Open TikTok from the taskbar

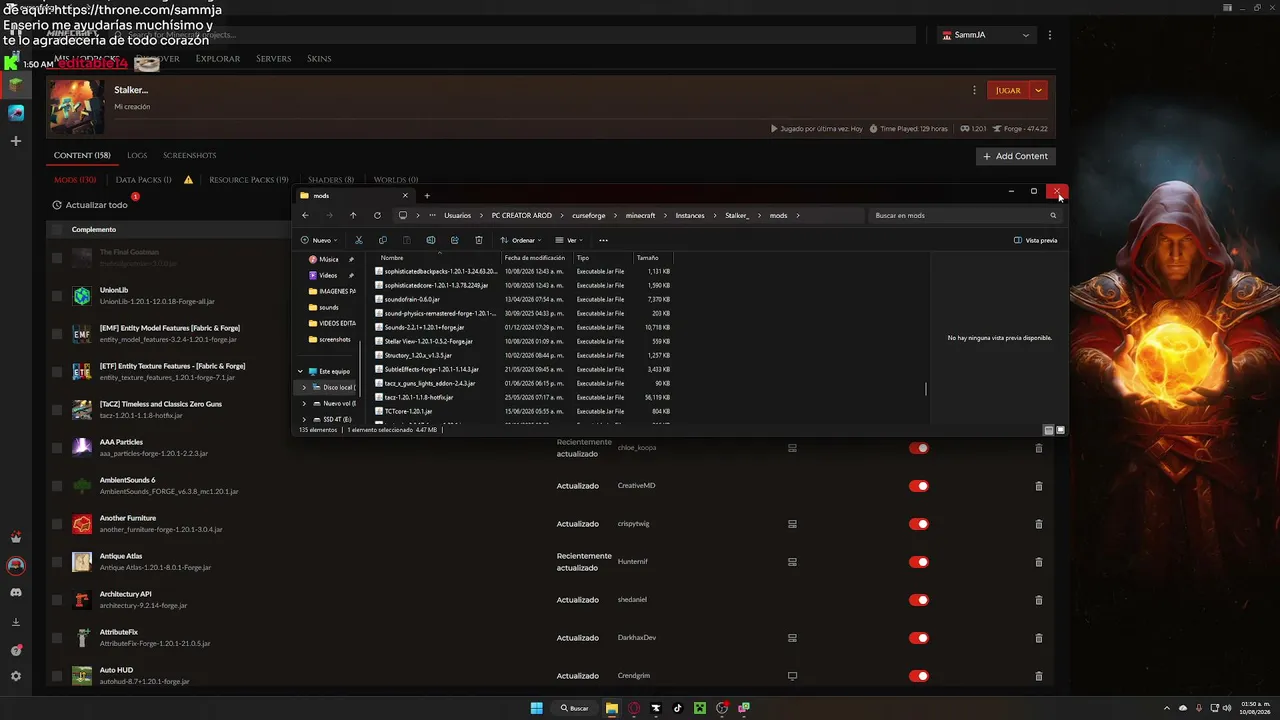point(678,708)
